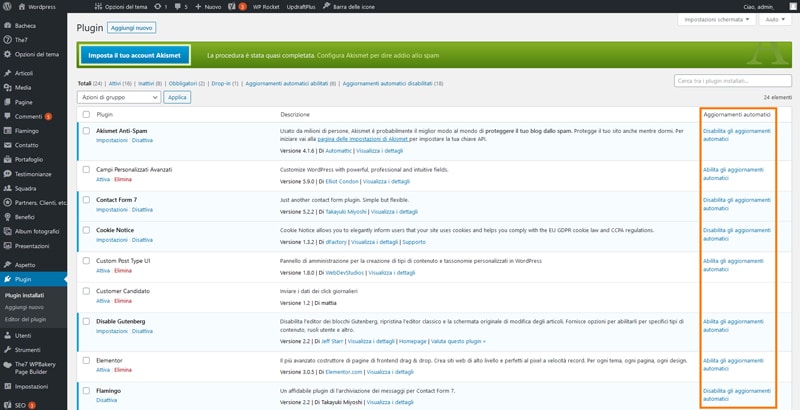800x410 pixels.
Task: Check the Elementor plugin checkbox
Action: [x=86, y=360]
